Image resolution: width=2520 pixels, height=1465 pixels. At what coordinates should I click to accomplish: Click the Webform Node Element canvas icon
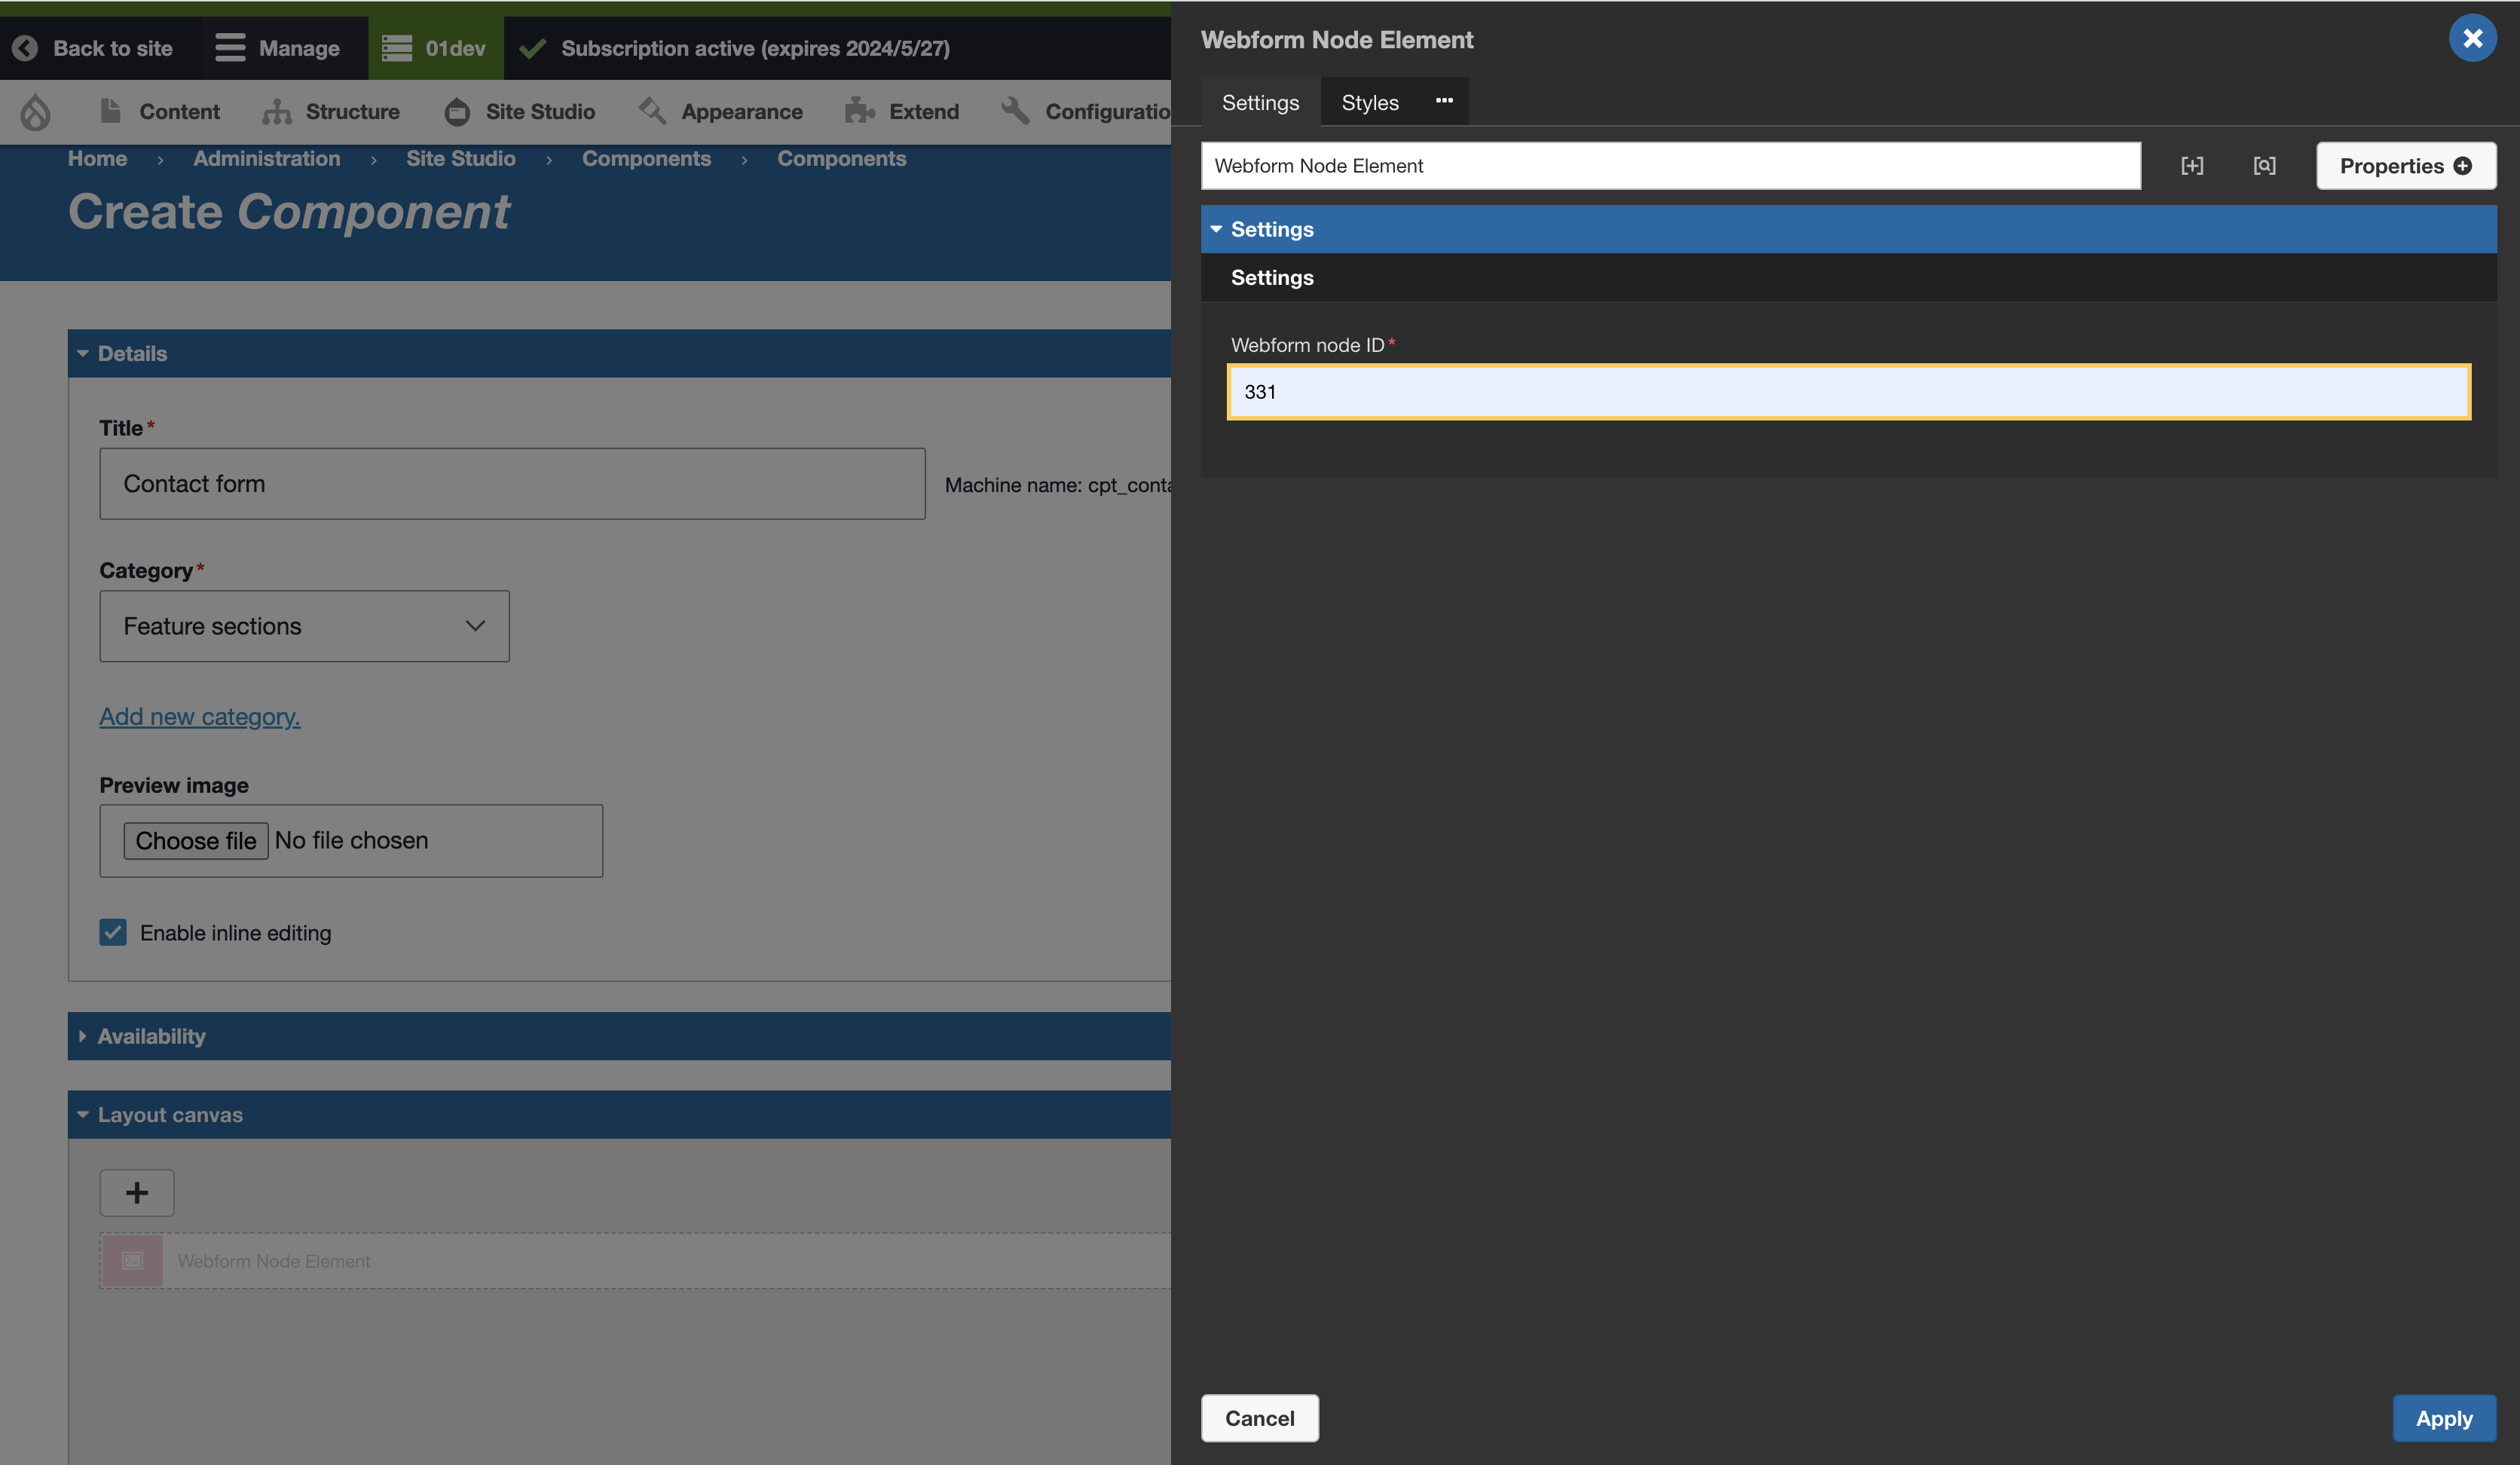[132, 1260]
